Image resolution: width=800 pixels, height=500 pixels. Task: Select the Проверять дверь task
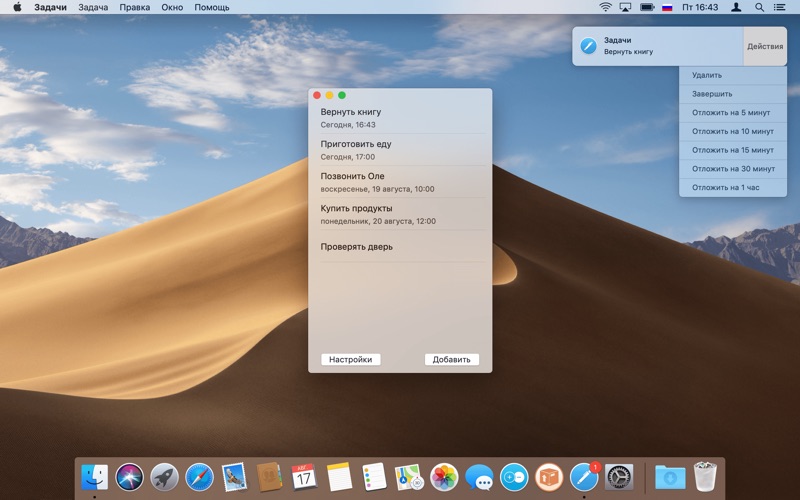pos(400,246)
